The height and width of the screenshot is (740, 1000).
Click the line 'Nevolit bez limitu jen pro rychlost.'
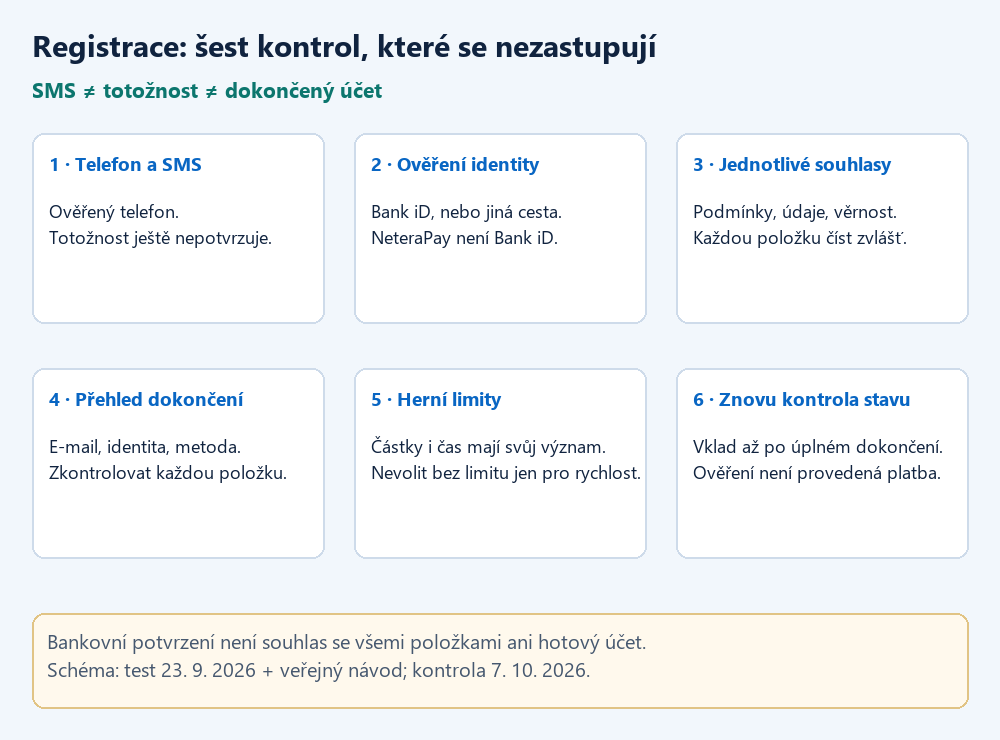(506, 473)
